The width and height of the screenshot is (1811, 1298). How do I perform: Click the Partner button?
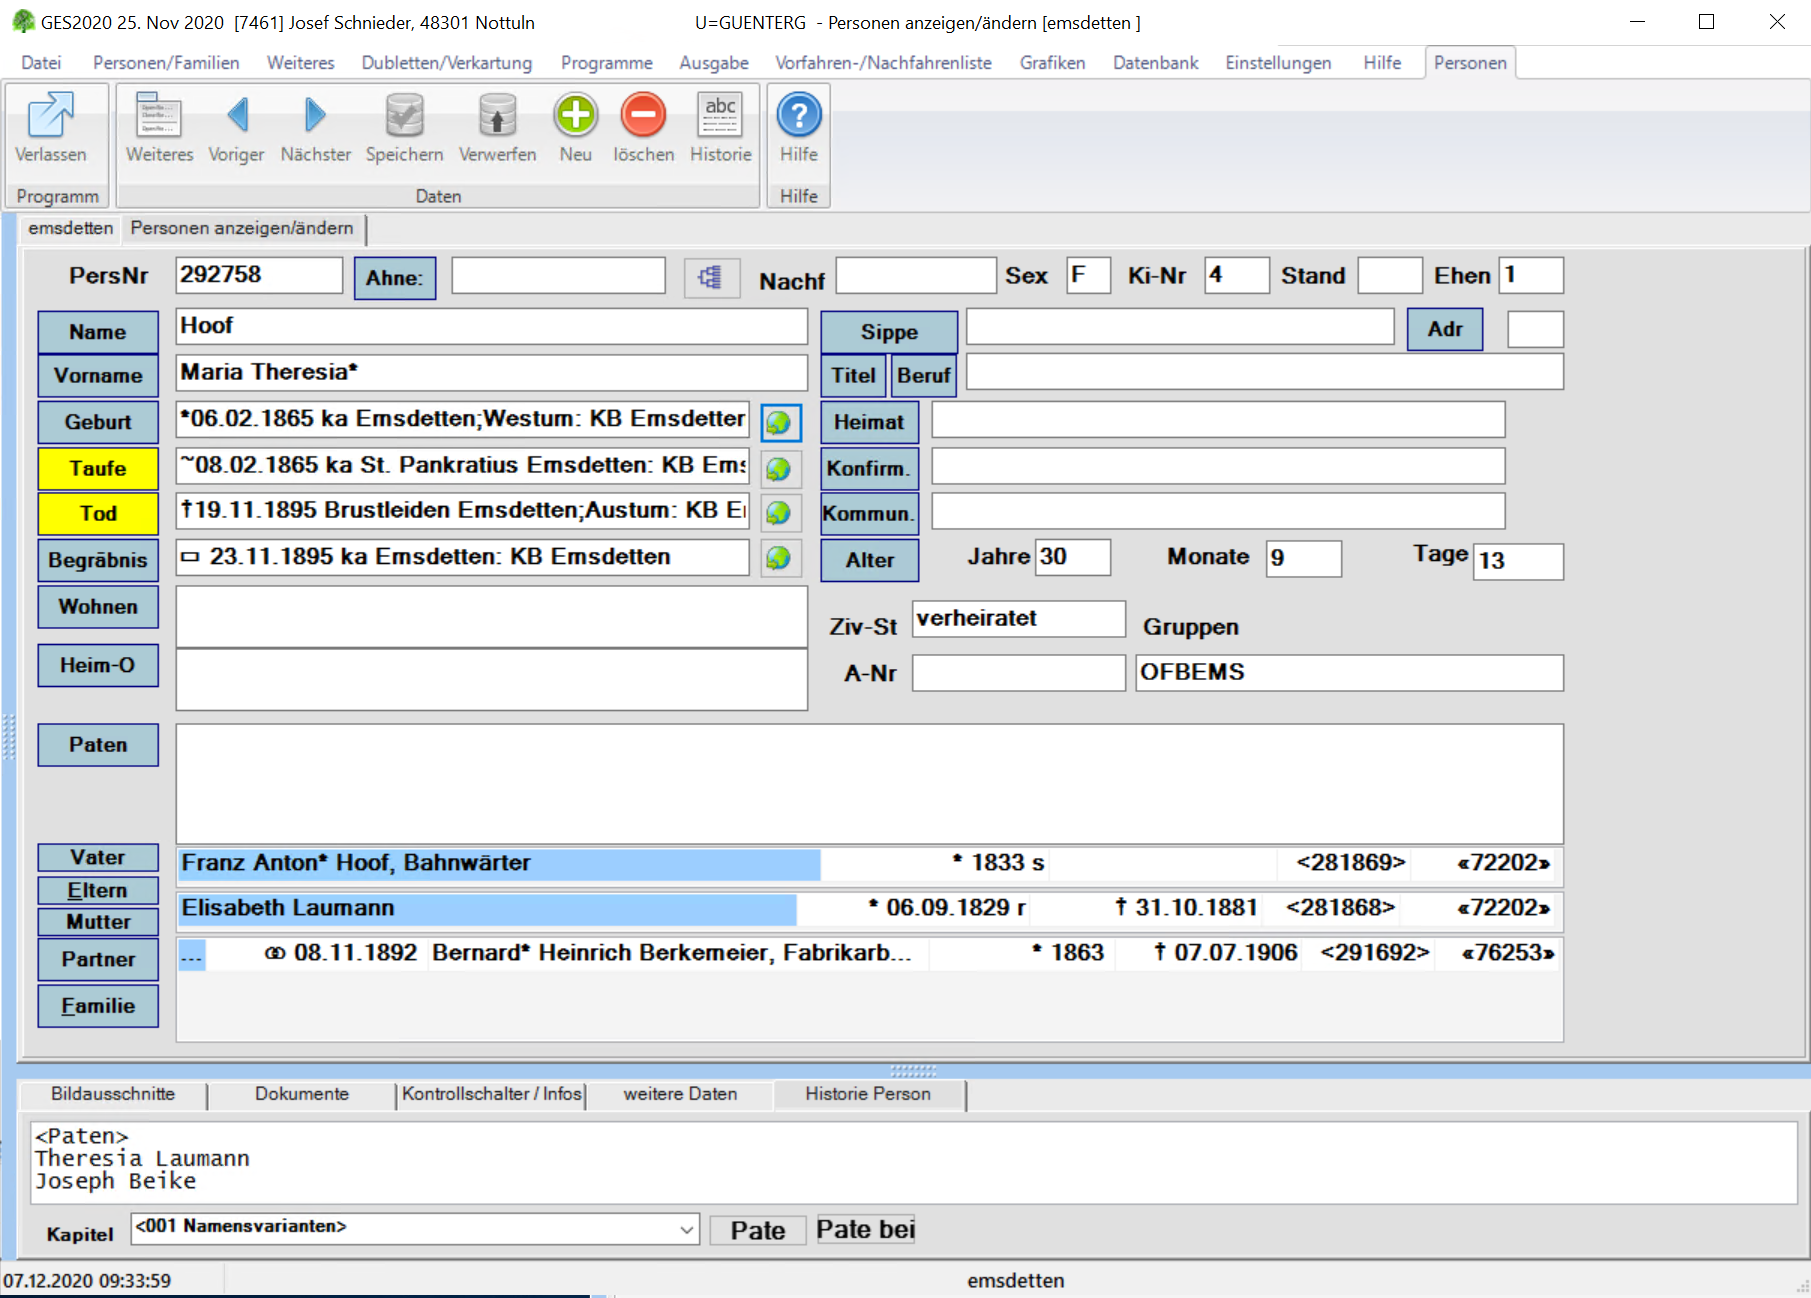coord(98,959)
